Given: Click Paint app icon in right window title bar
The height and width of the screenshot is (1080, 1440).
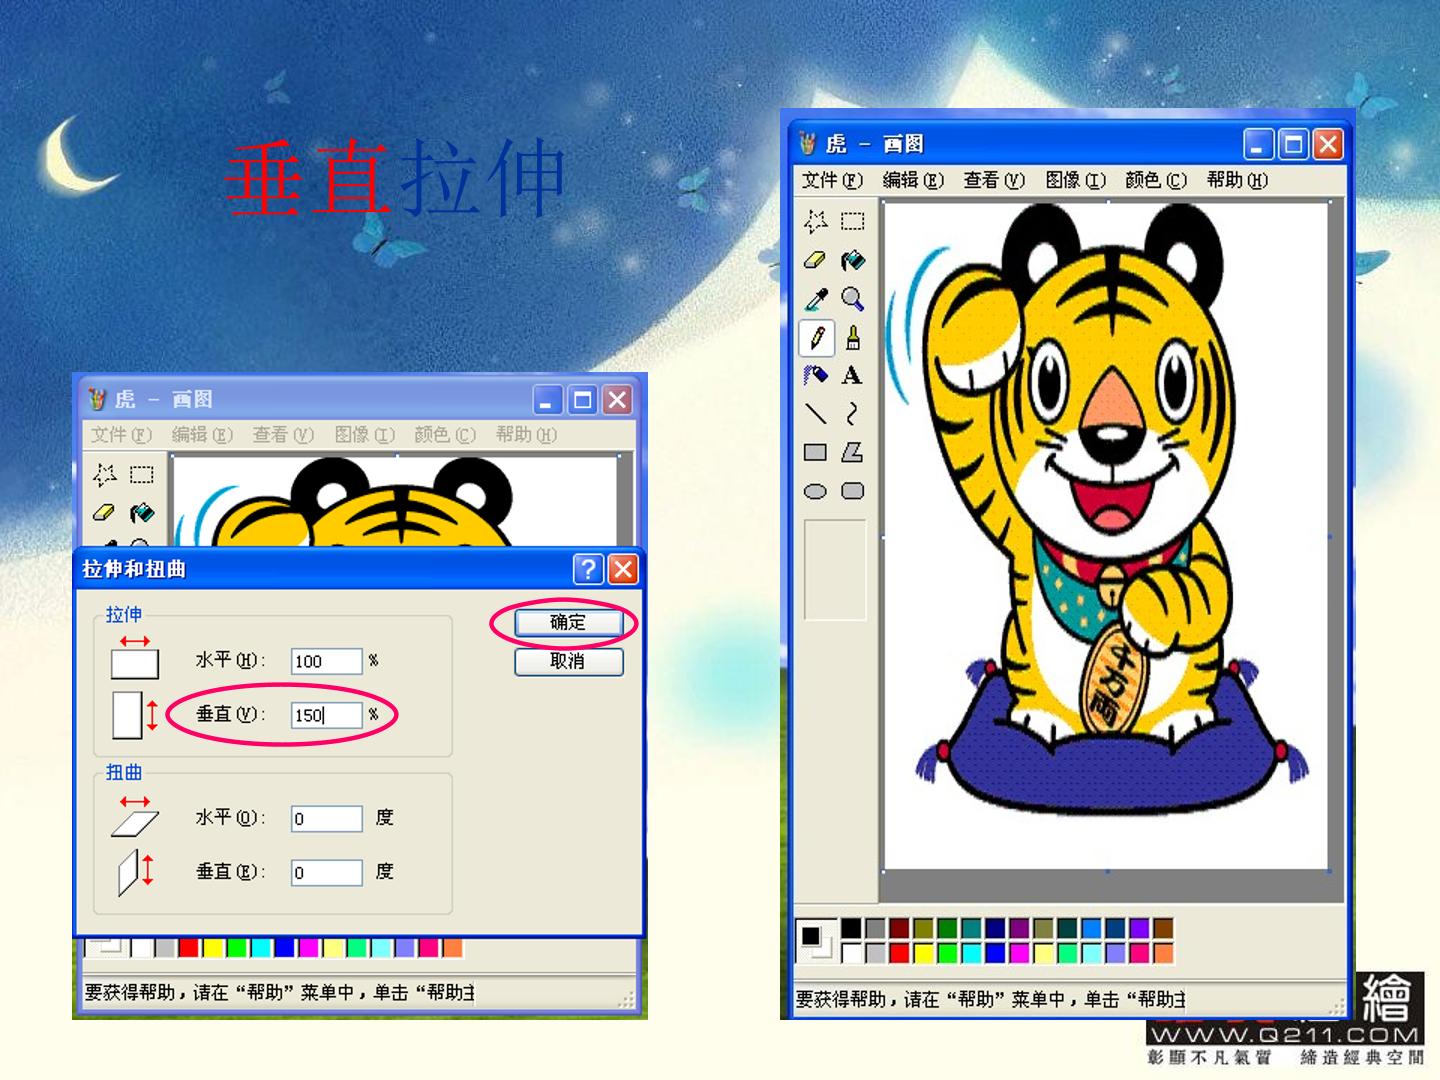Looking at the screenshot, I should tap(808, 144).
